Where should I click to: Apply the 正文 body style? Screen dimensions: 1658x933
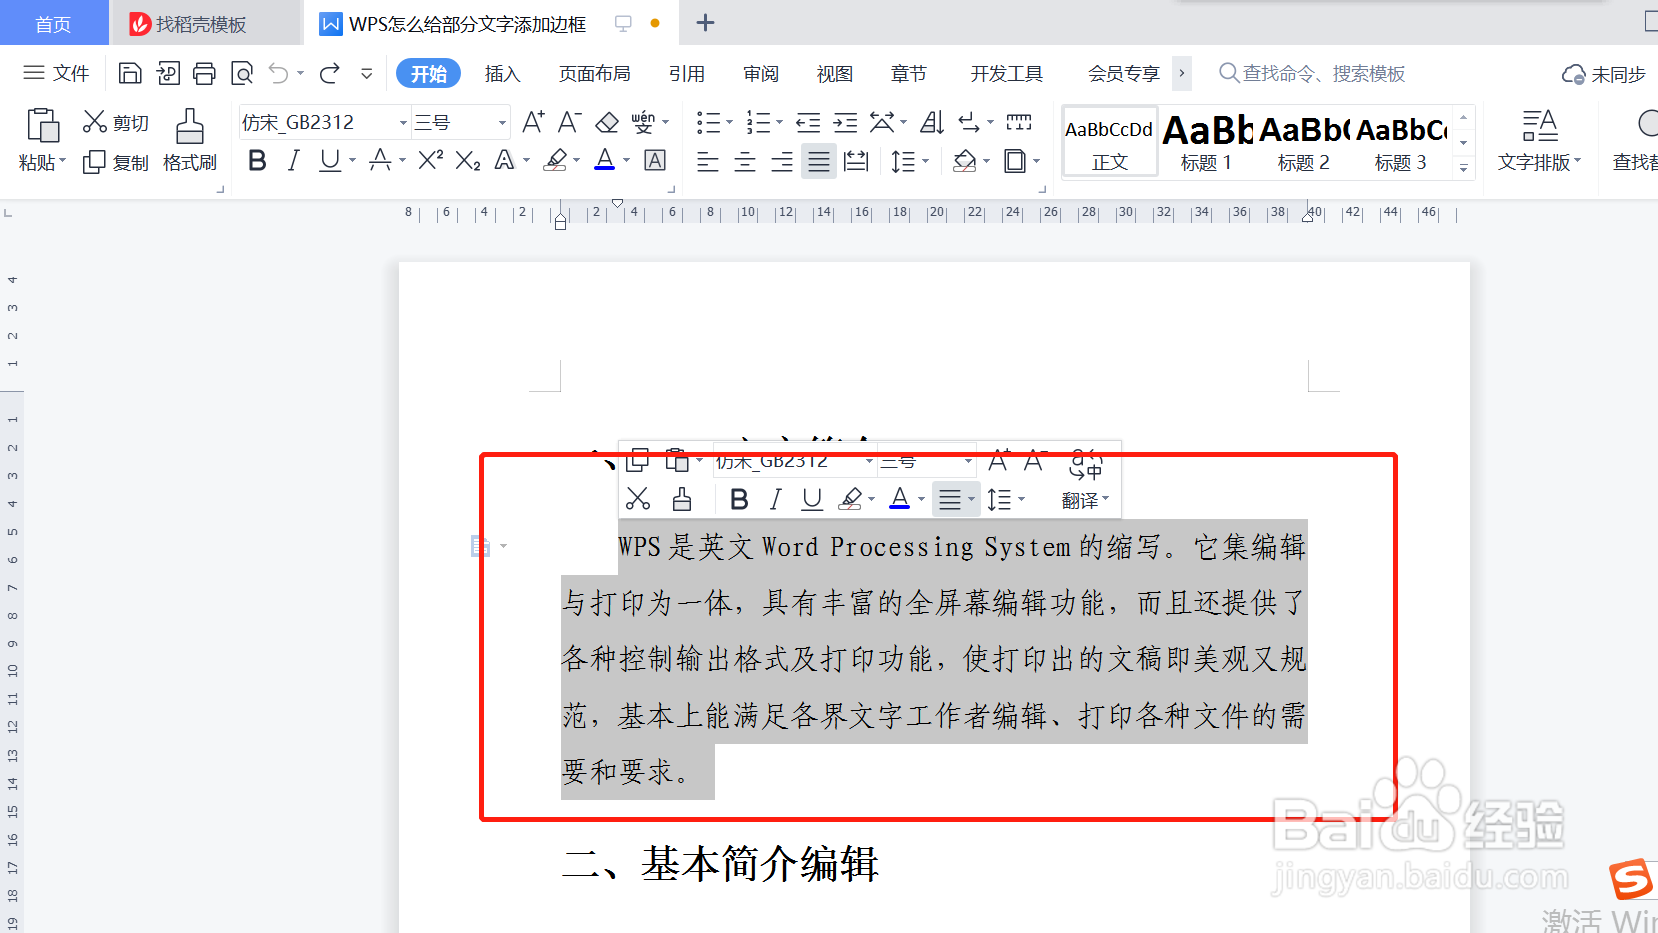[1109, 141]
